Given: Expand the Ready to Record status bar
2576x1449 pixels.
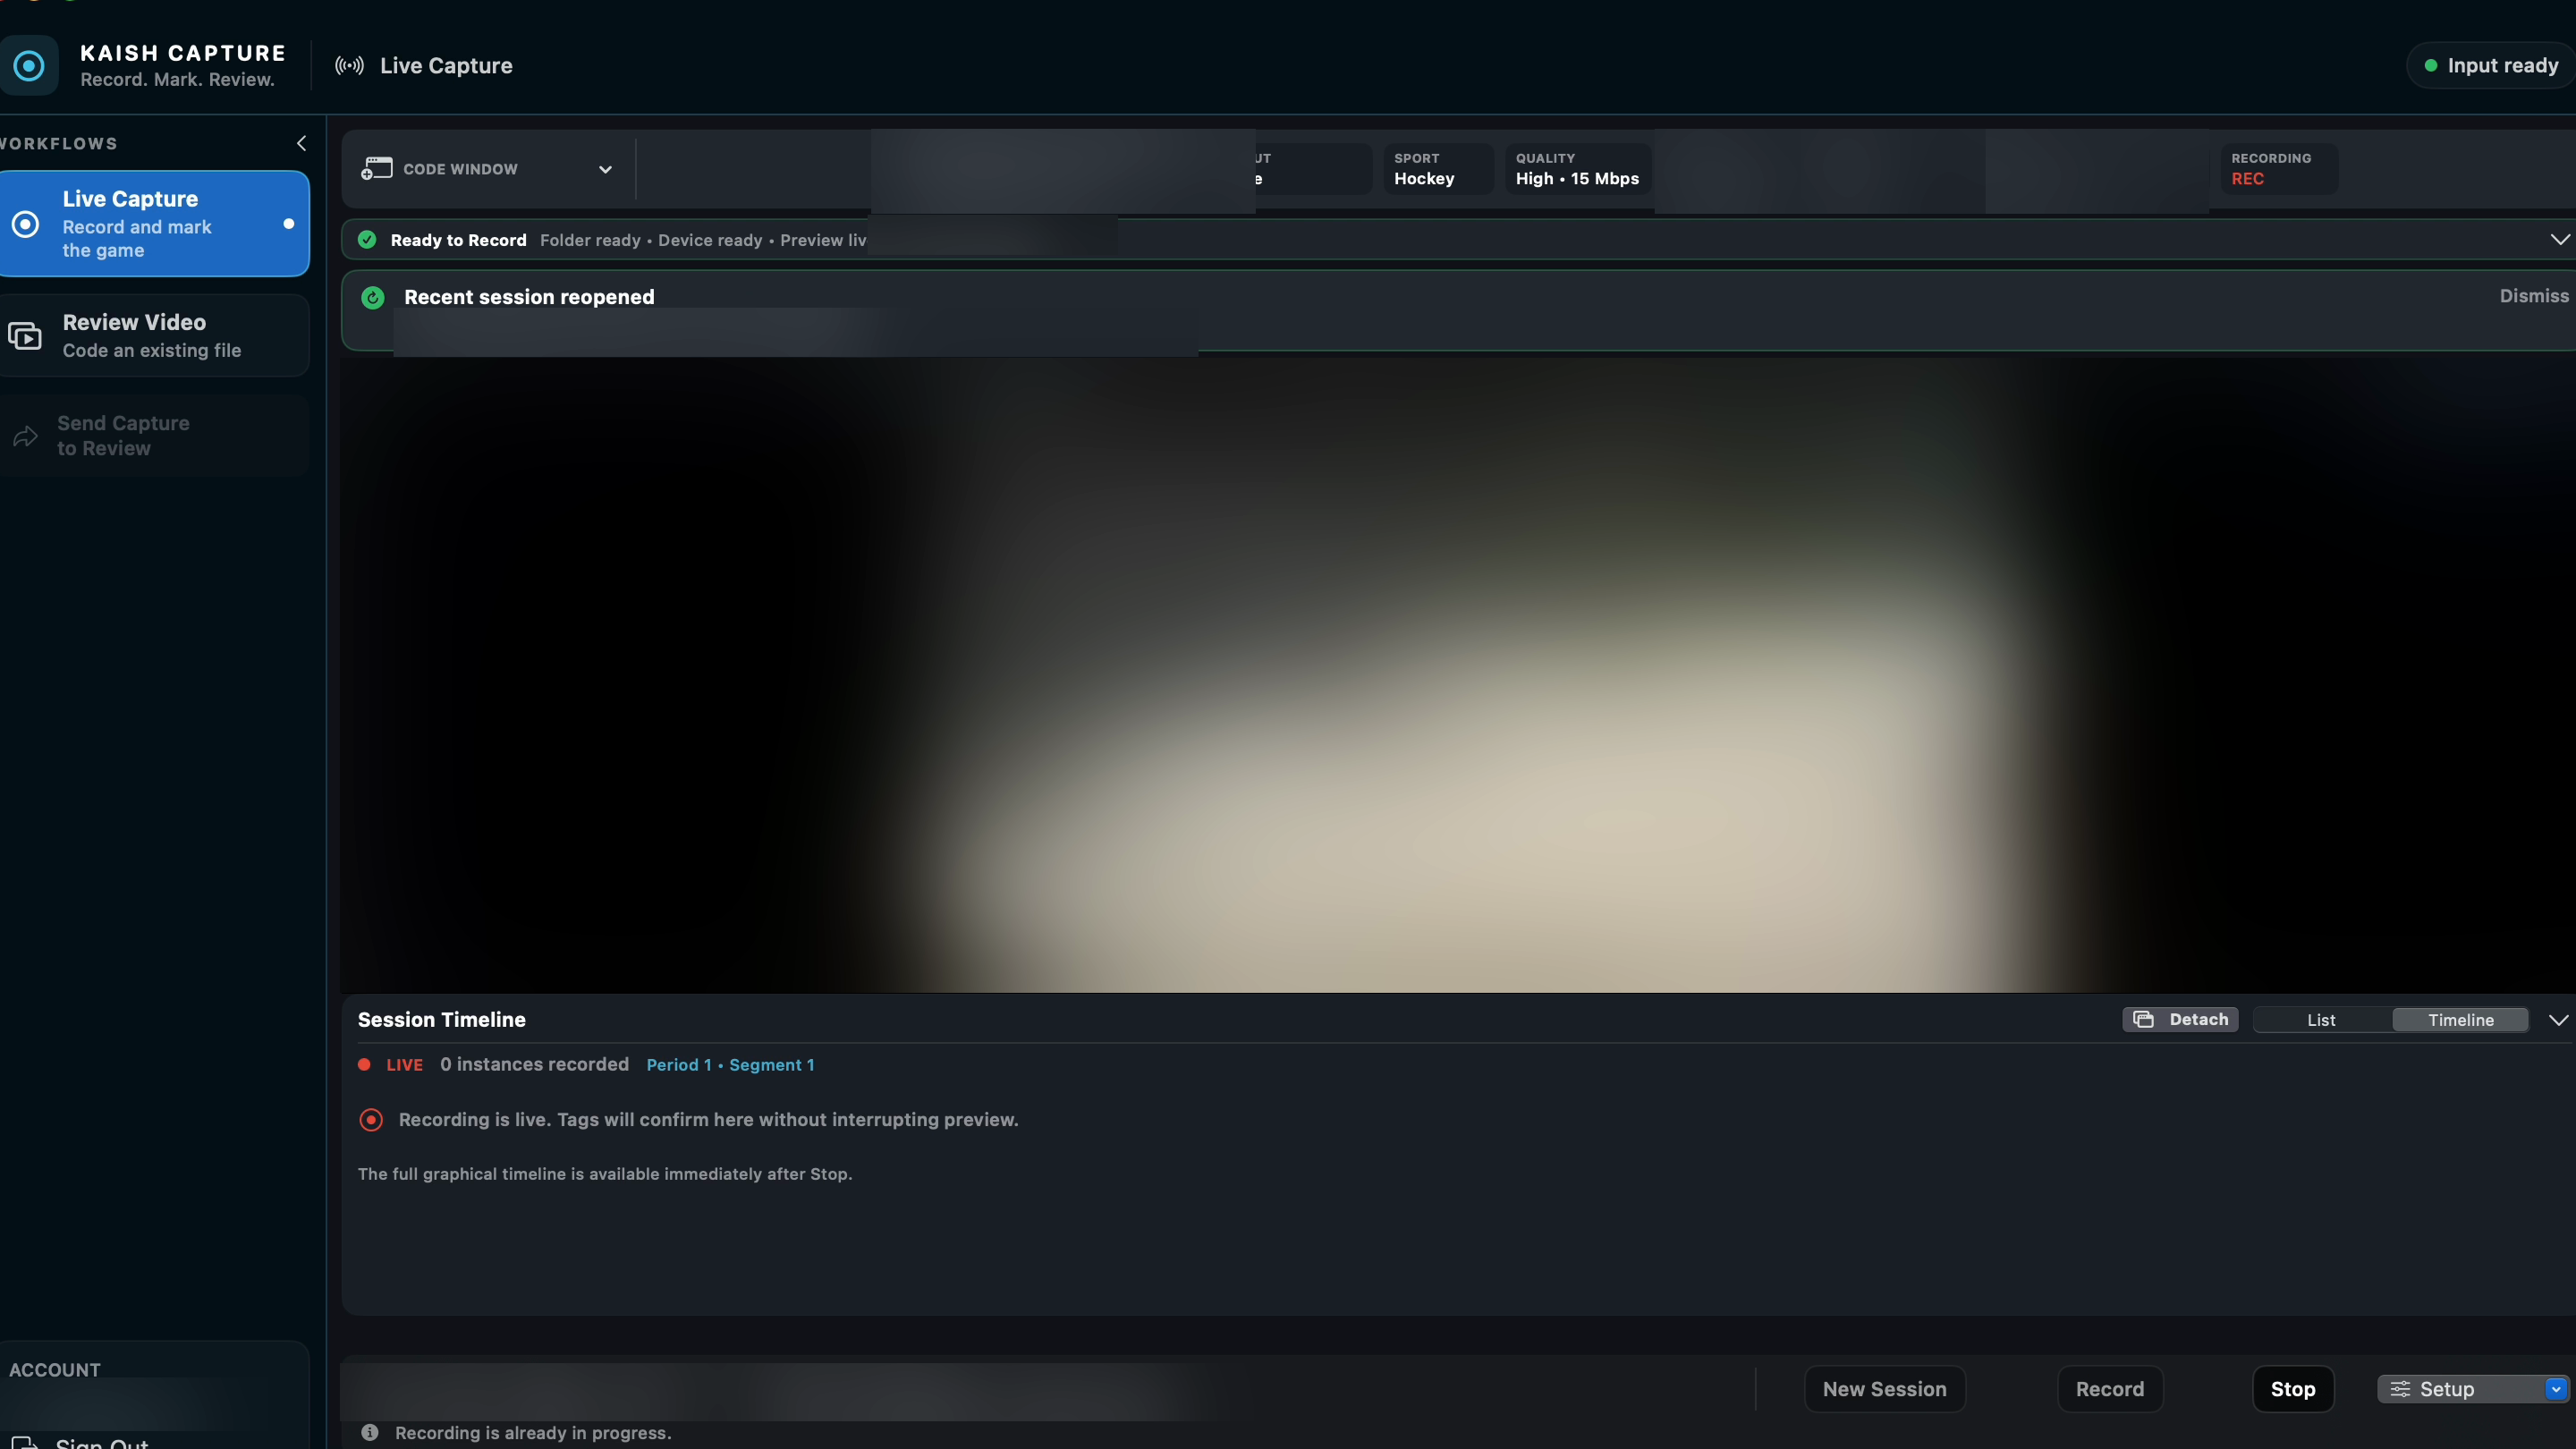Looking at the screenshot, I should pos(2559,240).
